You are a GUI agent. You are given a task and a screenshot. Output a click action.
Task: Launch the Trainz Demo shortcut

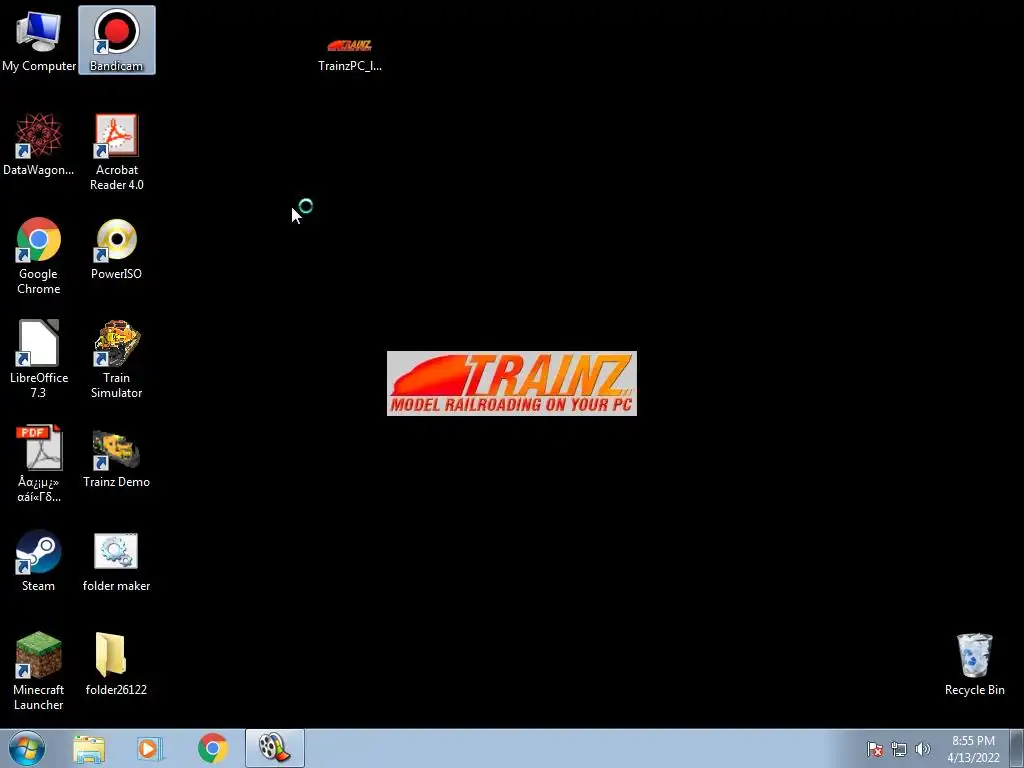[x=116, y=457]
